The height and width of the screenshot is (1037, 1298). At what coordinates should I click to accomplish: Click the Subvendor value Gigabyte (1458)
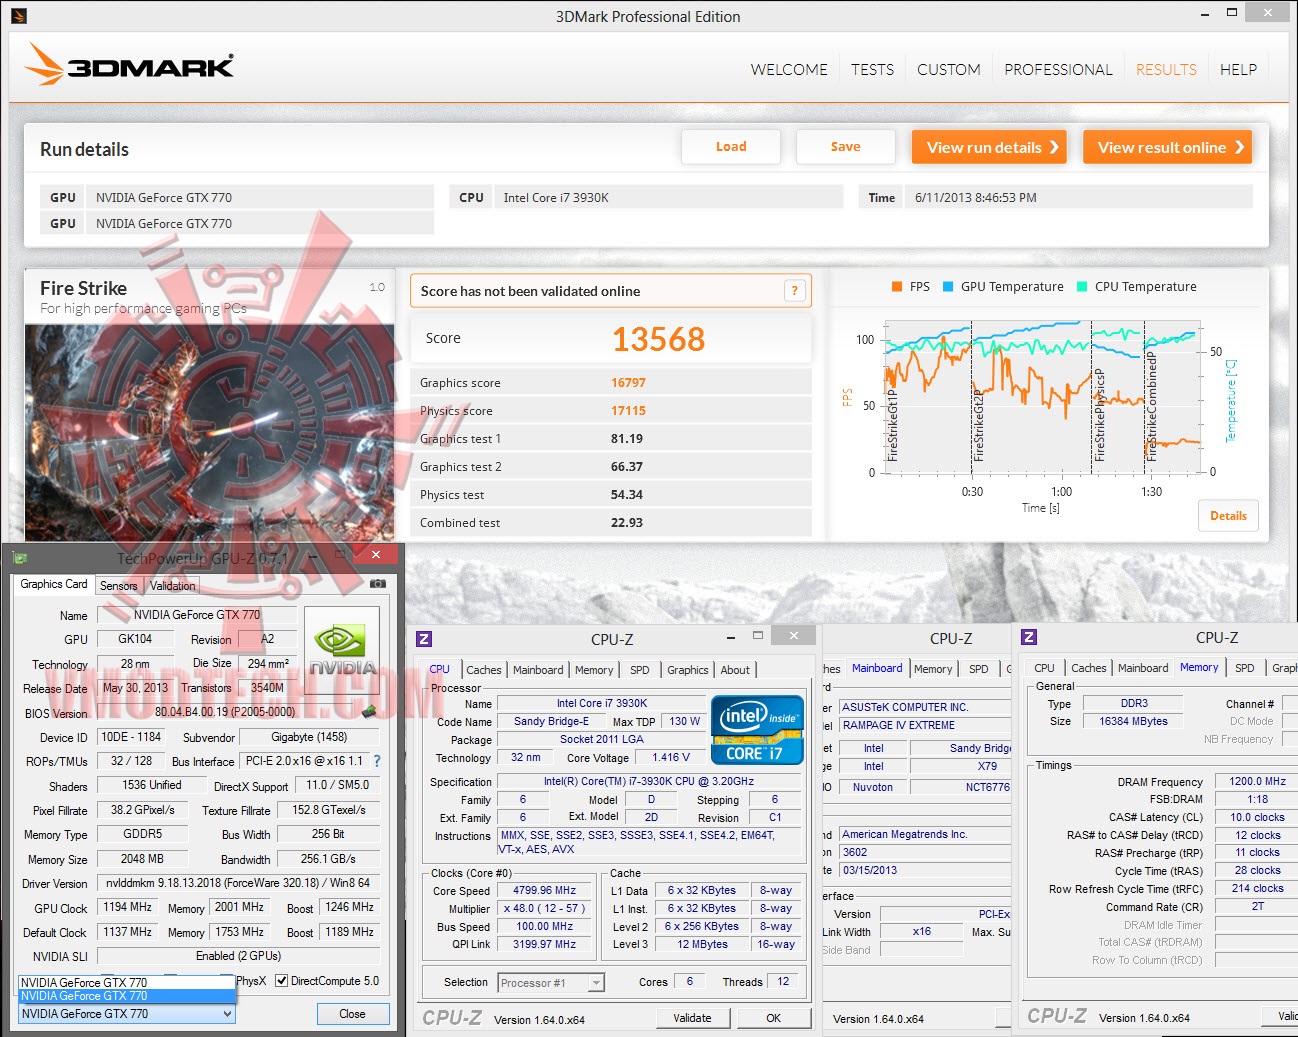(309, 737)
